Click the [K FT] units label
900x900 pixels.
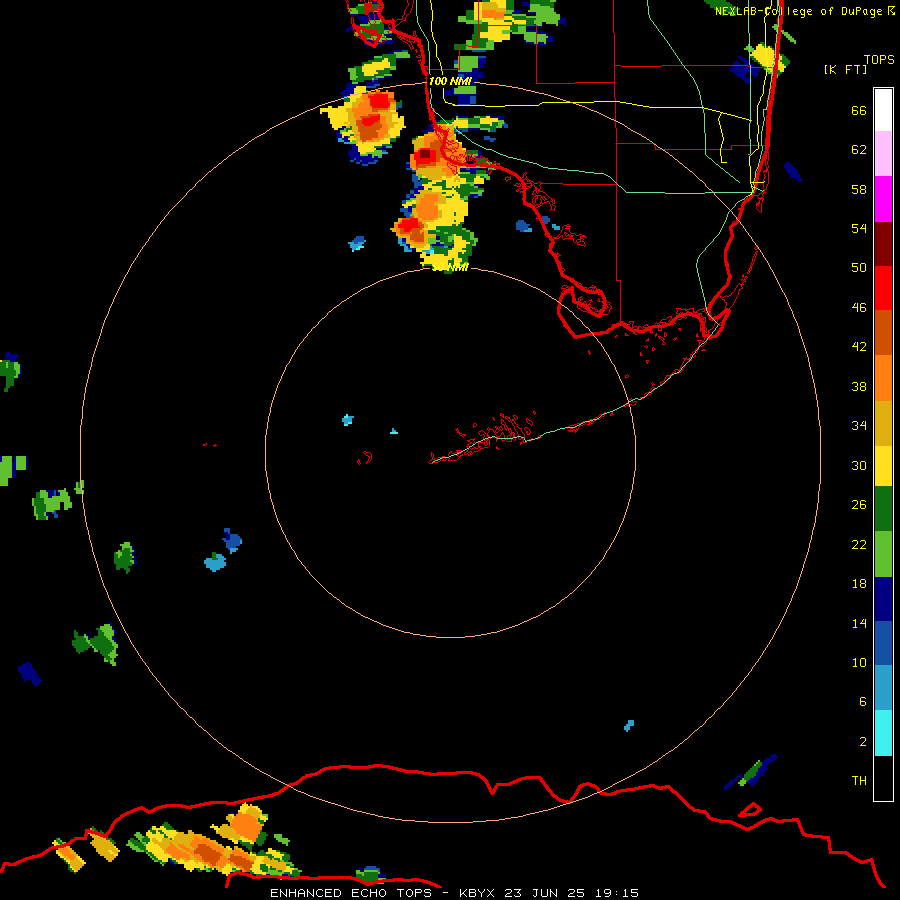tap(845, 69)
